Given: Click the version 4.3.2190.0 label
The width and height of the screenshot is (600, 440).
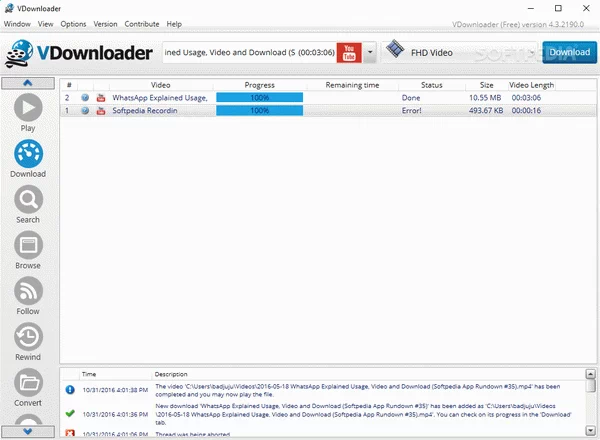Looking at the screenshot, I should click(518, 24).
